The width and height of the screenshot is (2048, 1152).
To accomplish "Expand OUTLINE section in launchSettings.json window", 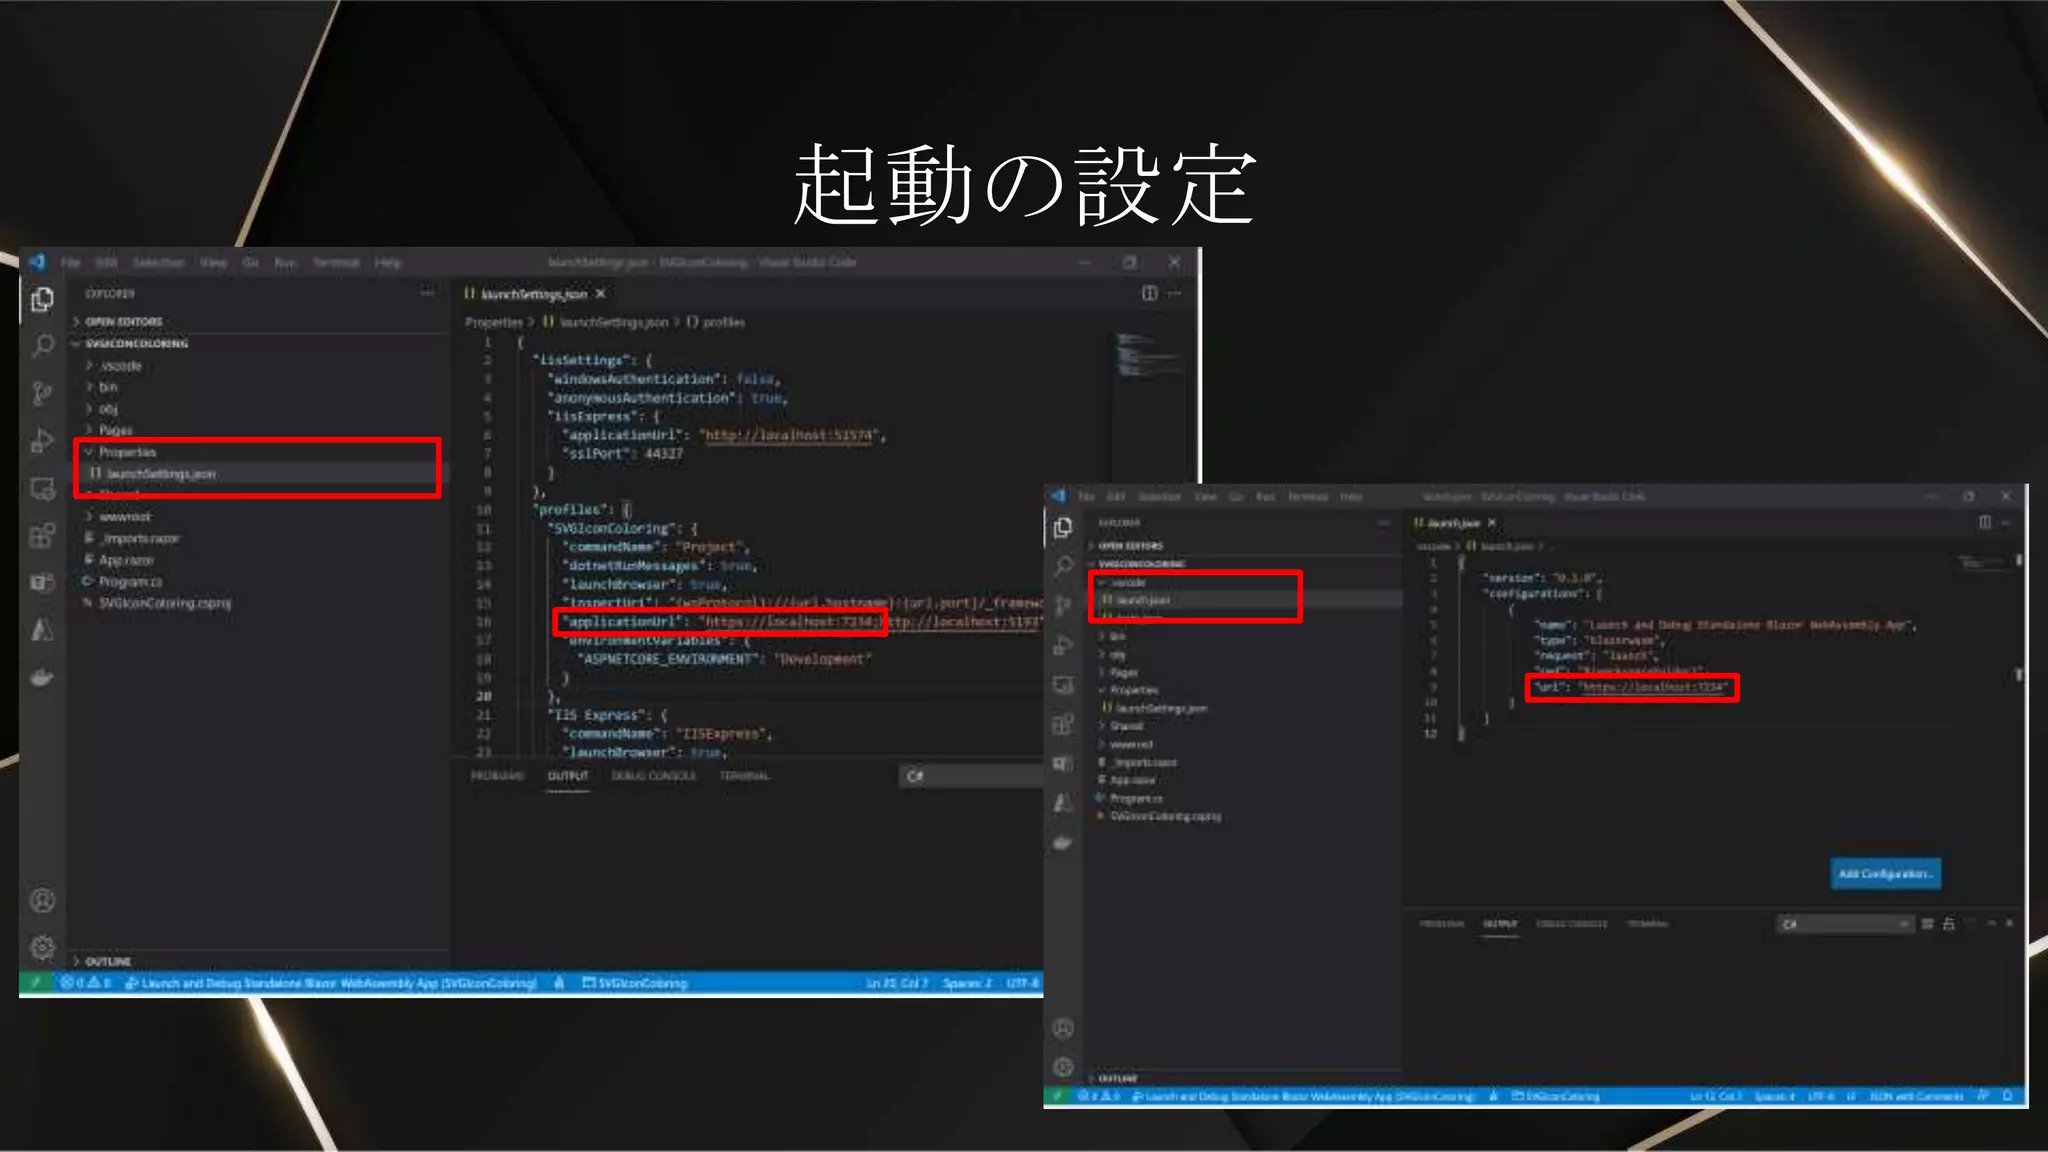I will point(107,961).
